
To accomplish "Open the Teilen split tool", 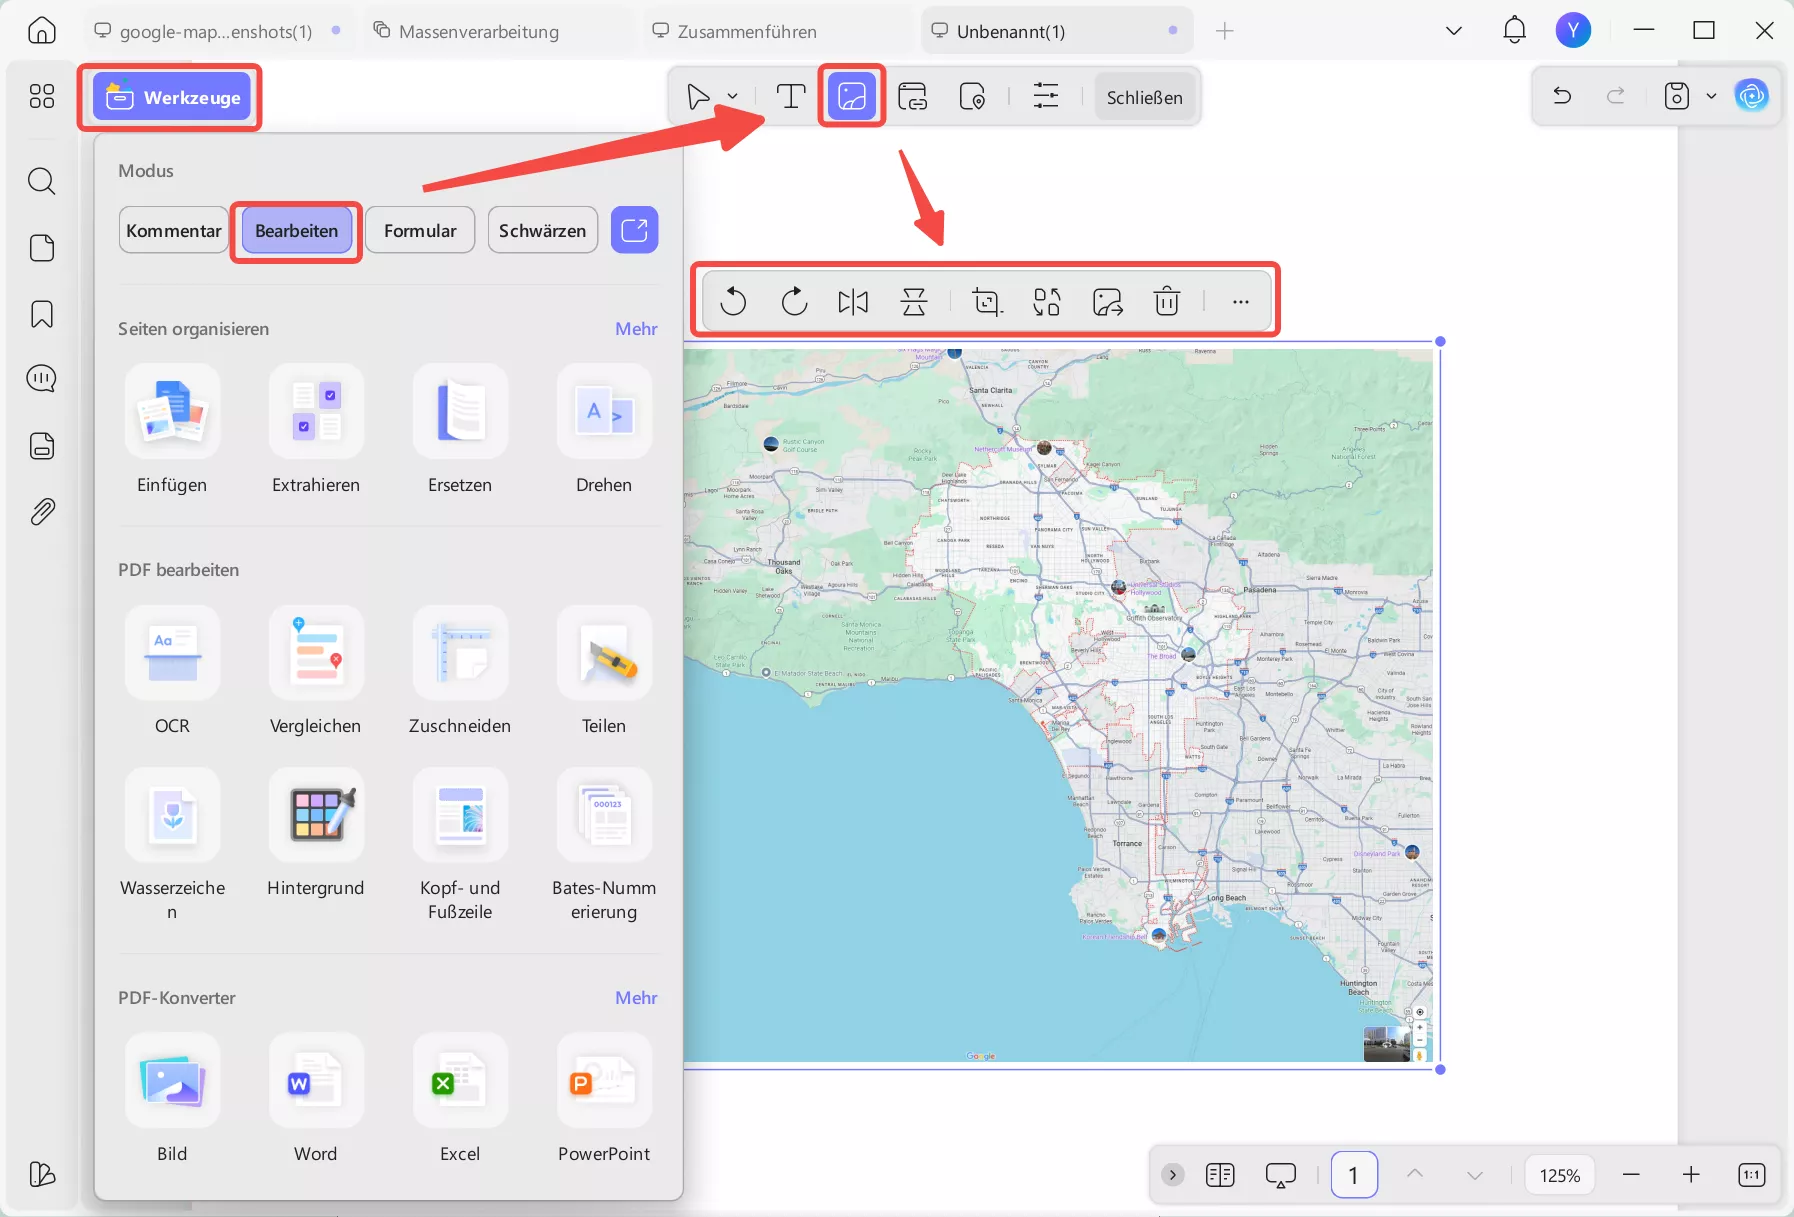I will [604, 671].
